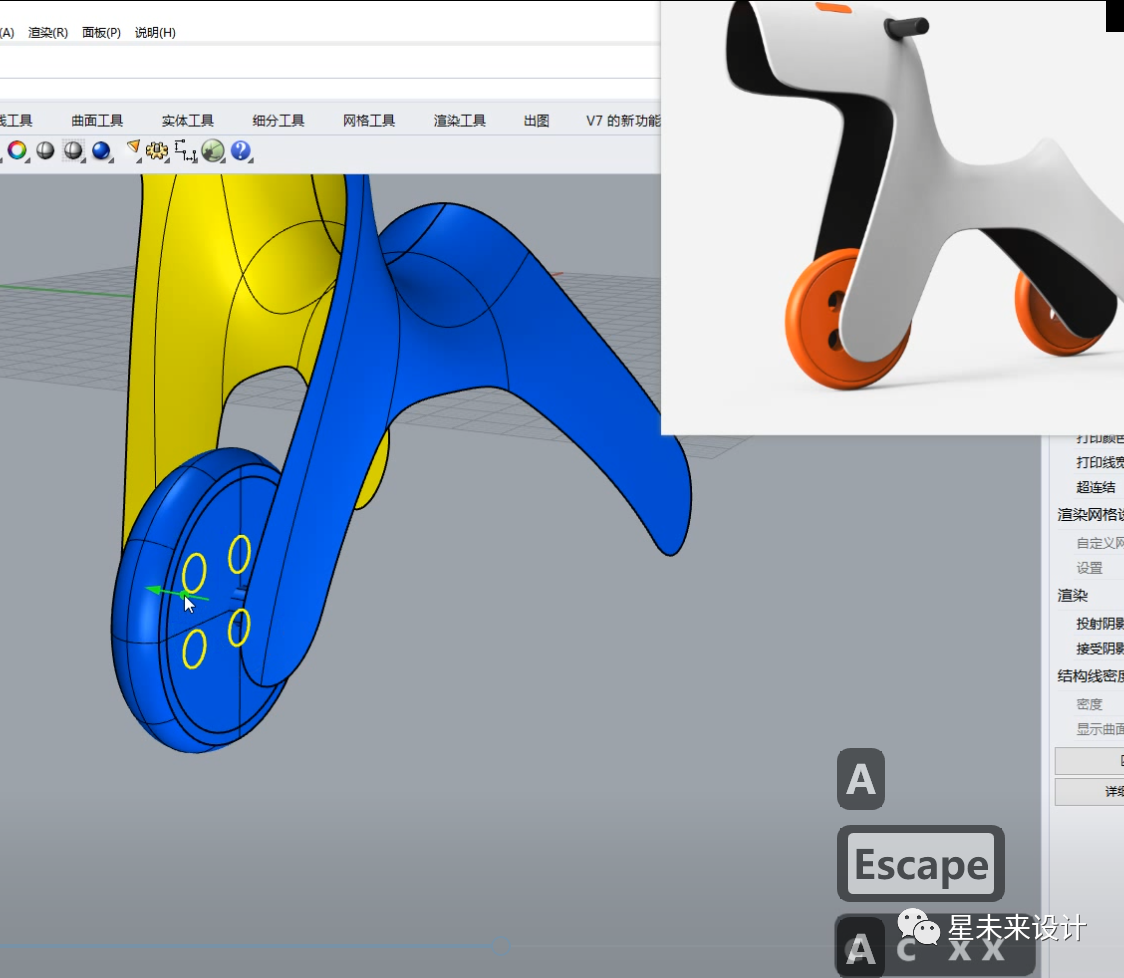Click the blue render sphere icon

coord(101,151)
